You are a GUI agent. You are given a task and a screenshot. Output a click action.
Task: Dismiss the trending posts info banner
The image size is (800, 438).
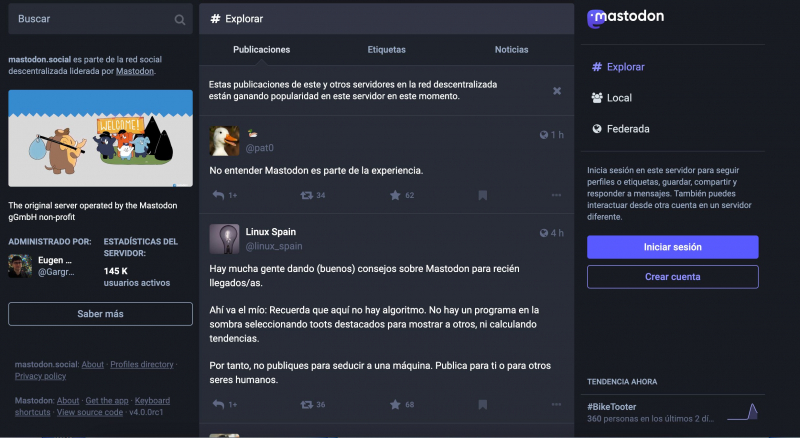[x=557, y=91]
